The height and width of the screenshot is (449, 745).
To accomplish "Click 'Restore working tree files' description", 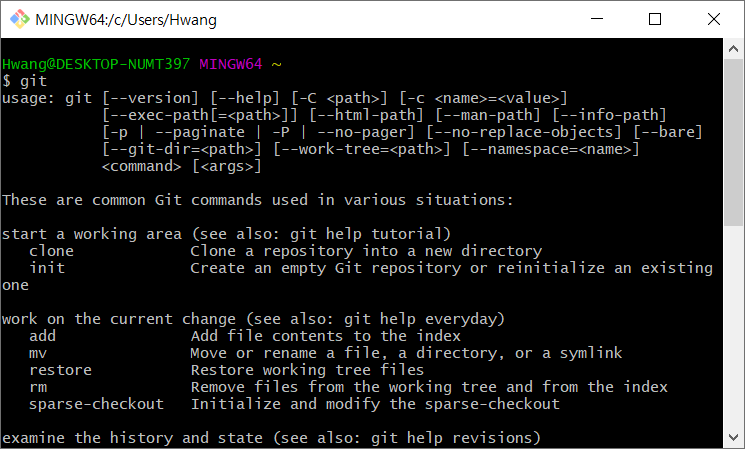I will (x=307, y=370).
